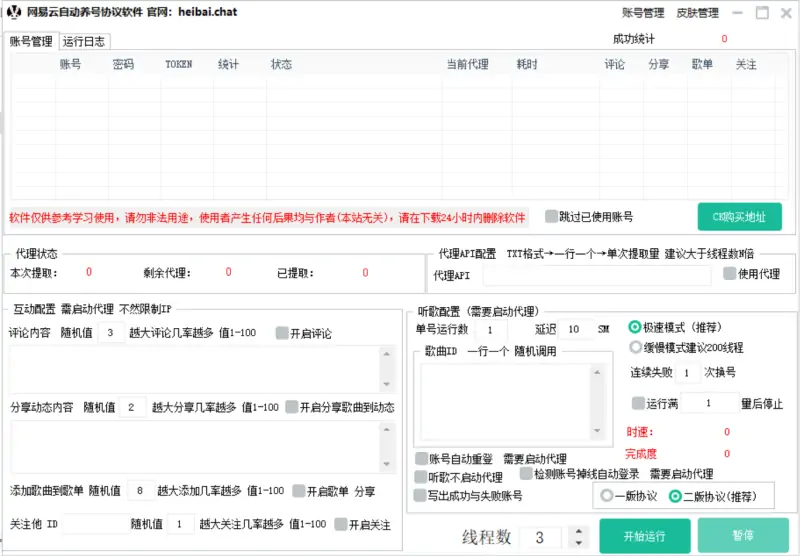
Task: Toggle the 开启关注 checkbox
Action: (341, 524)
